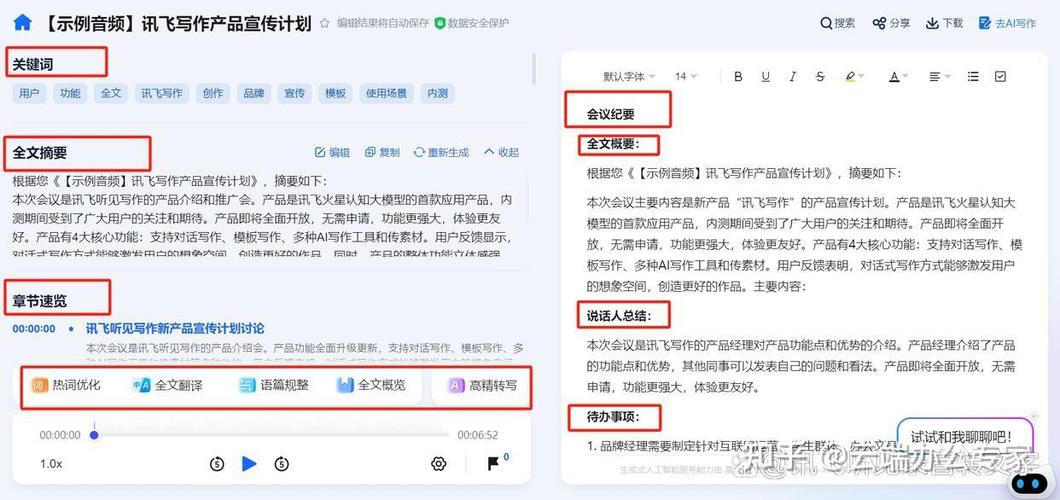
Task: Open 热词优化 hot word optimization
Action: (66, 385)
